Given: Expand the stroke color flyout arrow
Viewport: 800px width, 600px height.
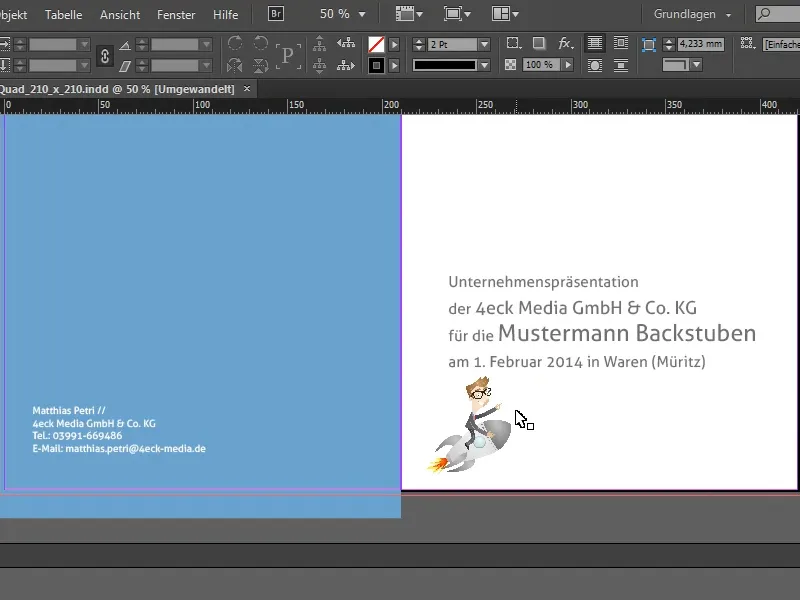Looking at the screenshot, I should [394, 65].
